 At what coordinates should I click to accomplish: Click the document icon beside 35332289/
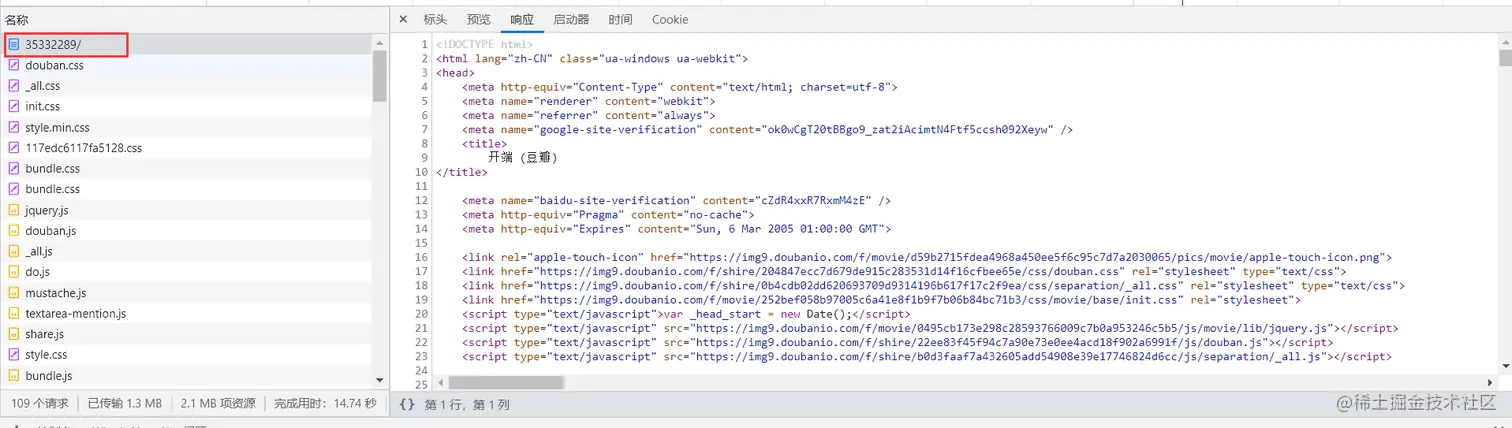click(14, 45)
